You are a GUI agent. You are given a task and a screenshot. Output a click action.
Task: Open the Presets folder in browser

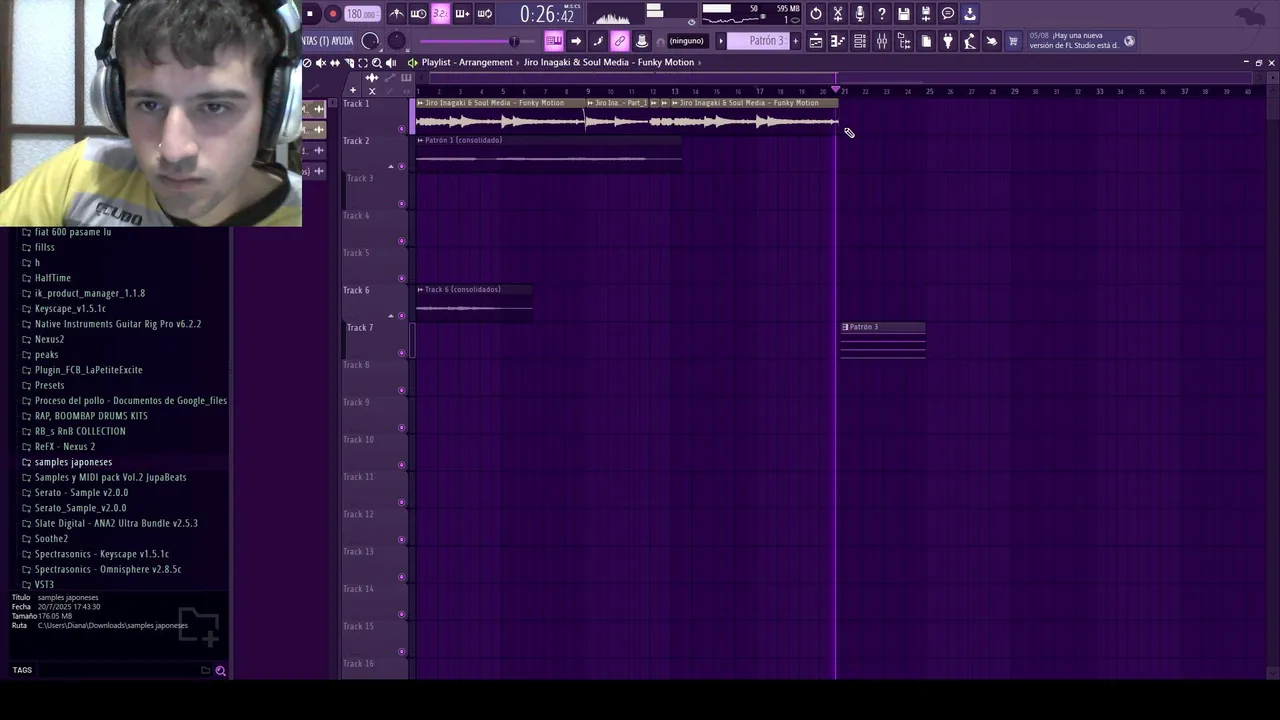49,385
